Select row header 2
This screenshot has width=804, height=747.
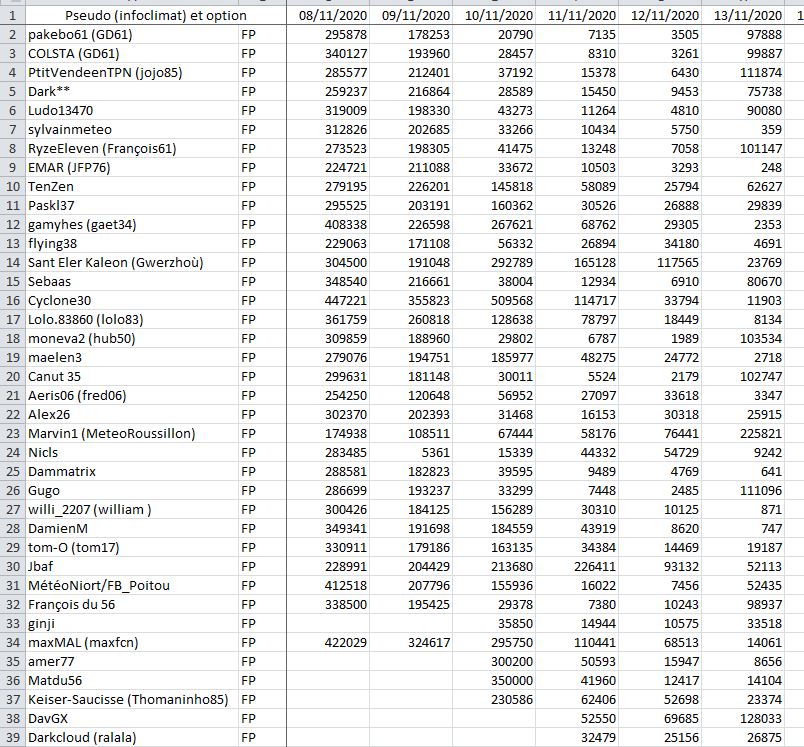[12, 35]
